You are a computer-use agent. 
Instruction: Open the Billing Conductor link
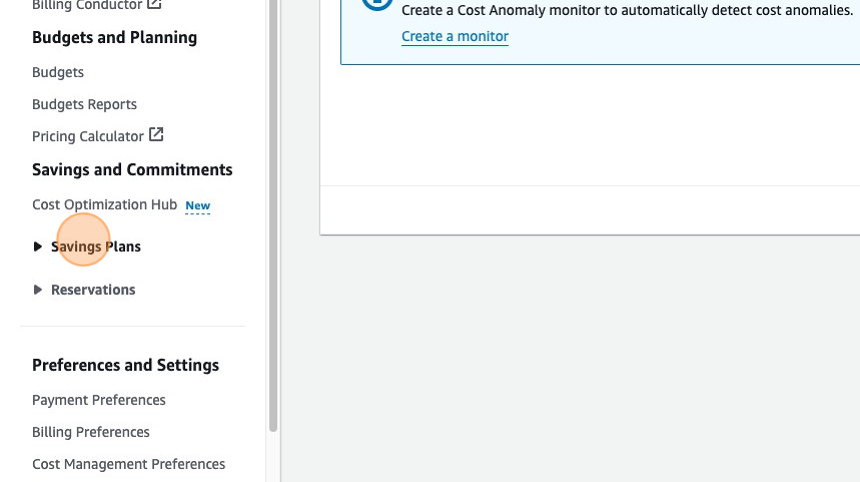point(87,6)
